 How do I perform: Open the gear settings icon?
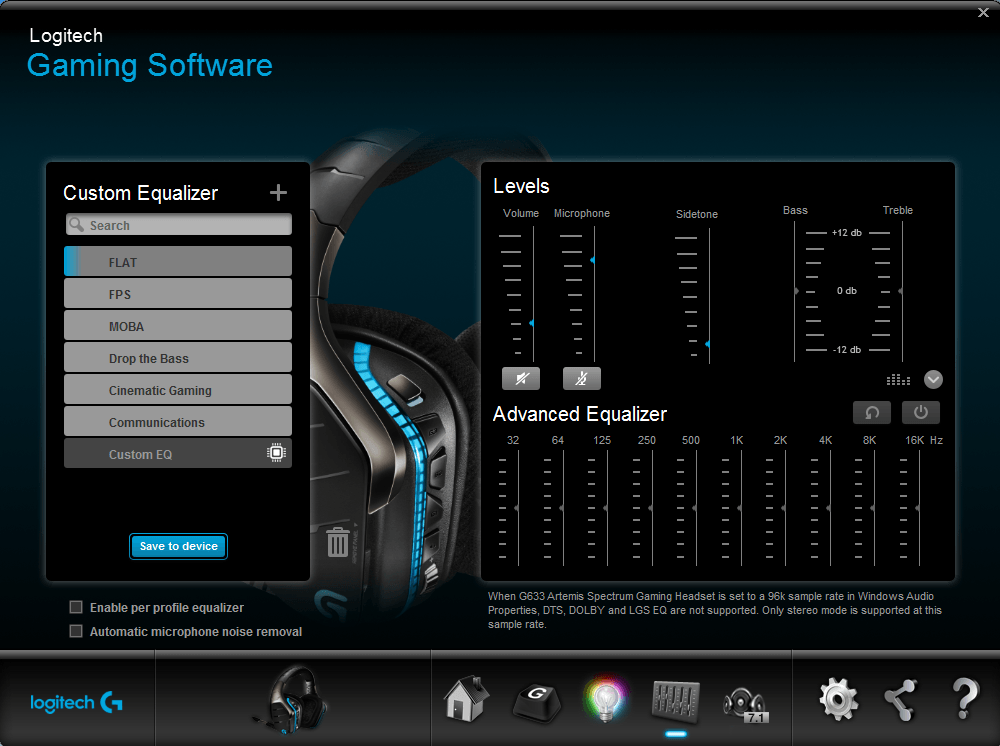point(838,699)
